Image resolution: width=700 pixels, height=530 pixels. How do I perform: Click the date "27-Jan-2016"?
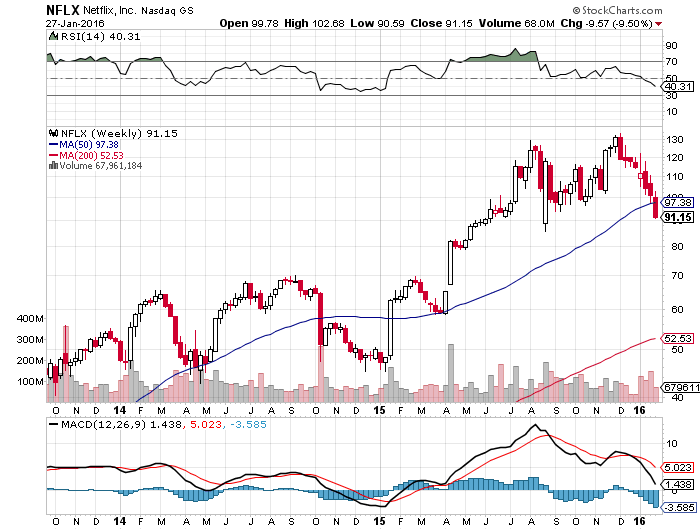tap(75, 23)
